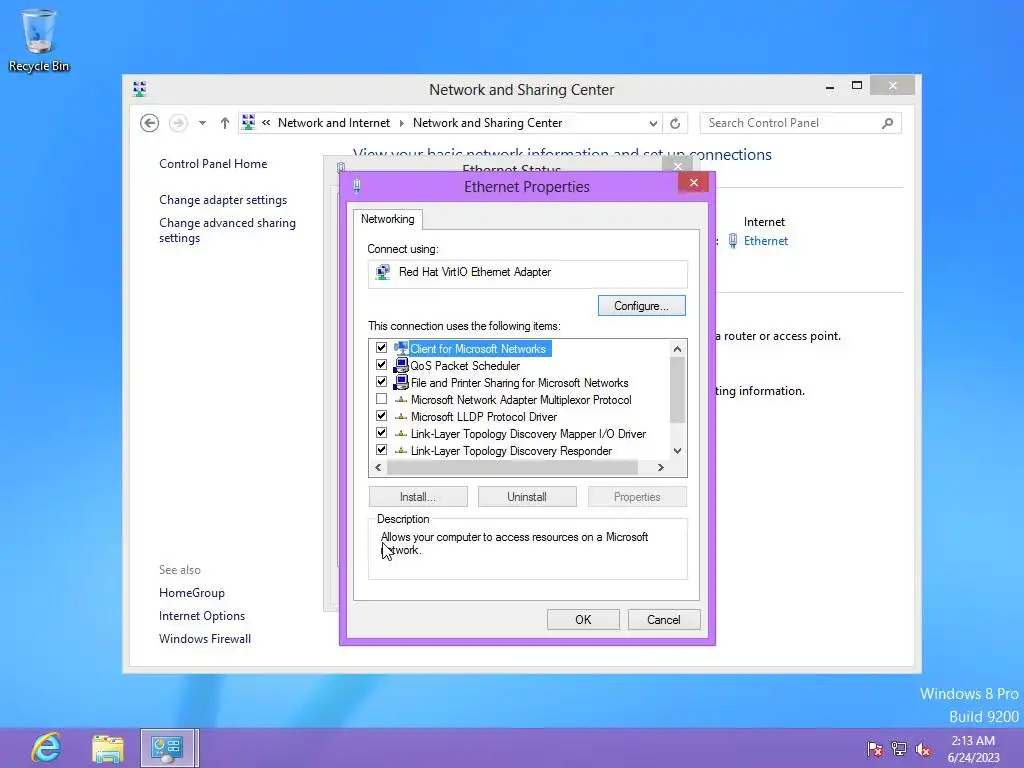
Task: Click the Control Panel icon in address bar
Action: (248, 123)
